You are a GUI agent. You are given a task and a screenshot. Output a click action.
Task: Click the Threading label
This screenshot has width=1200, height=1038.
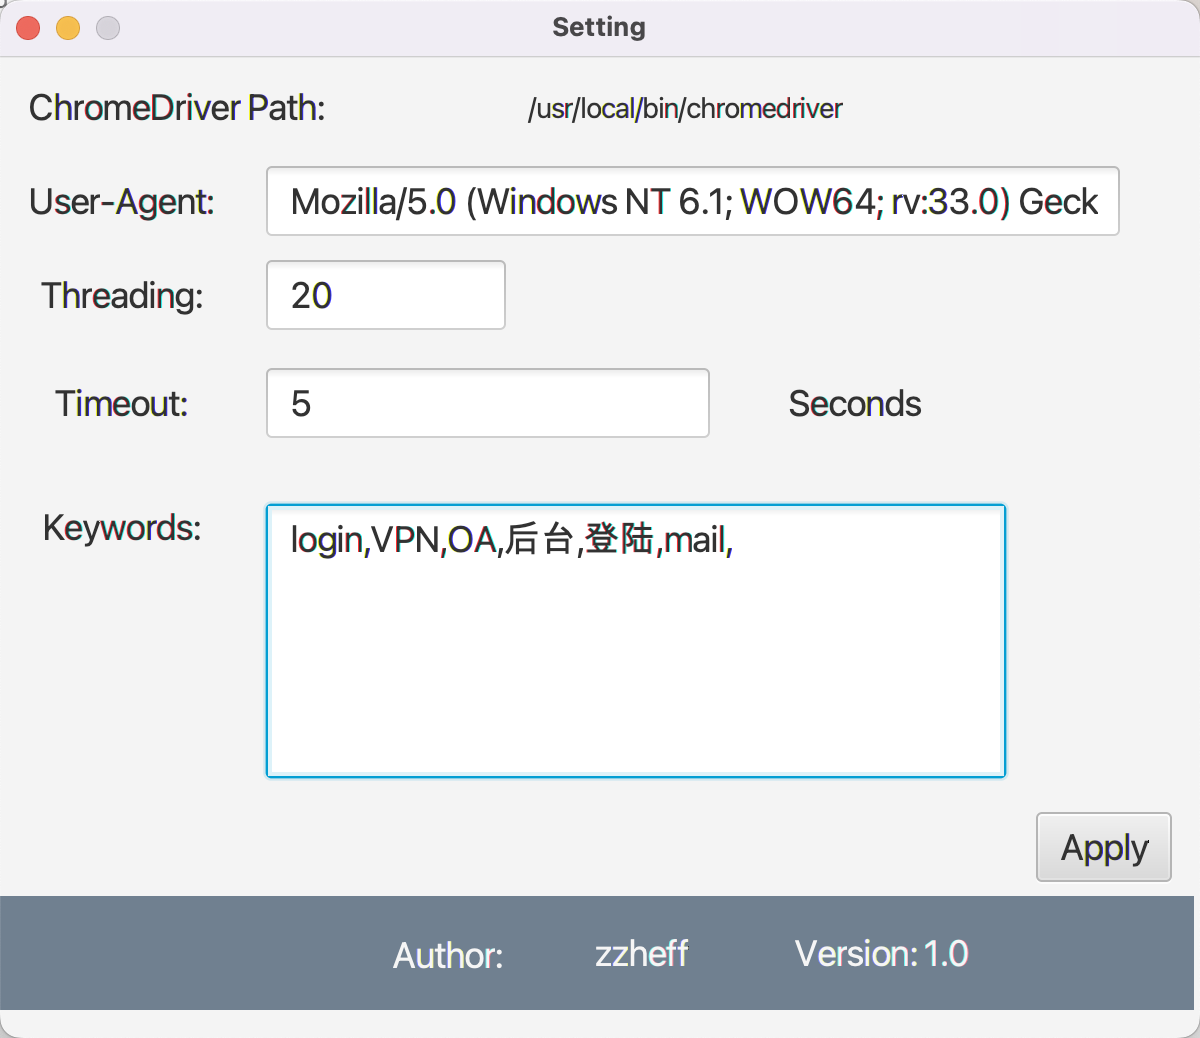(121, 295)
